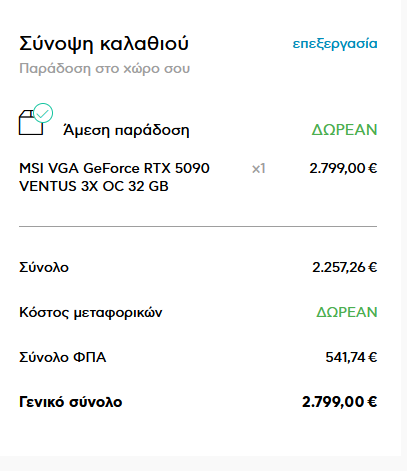The width and height of the screenshot is (407, 471).
Task: Click the 2.257,26 € subtotal amount
Action: click(345, 267)
